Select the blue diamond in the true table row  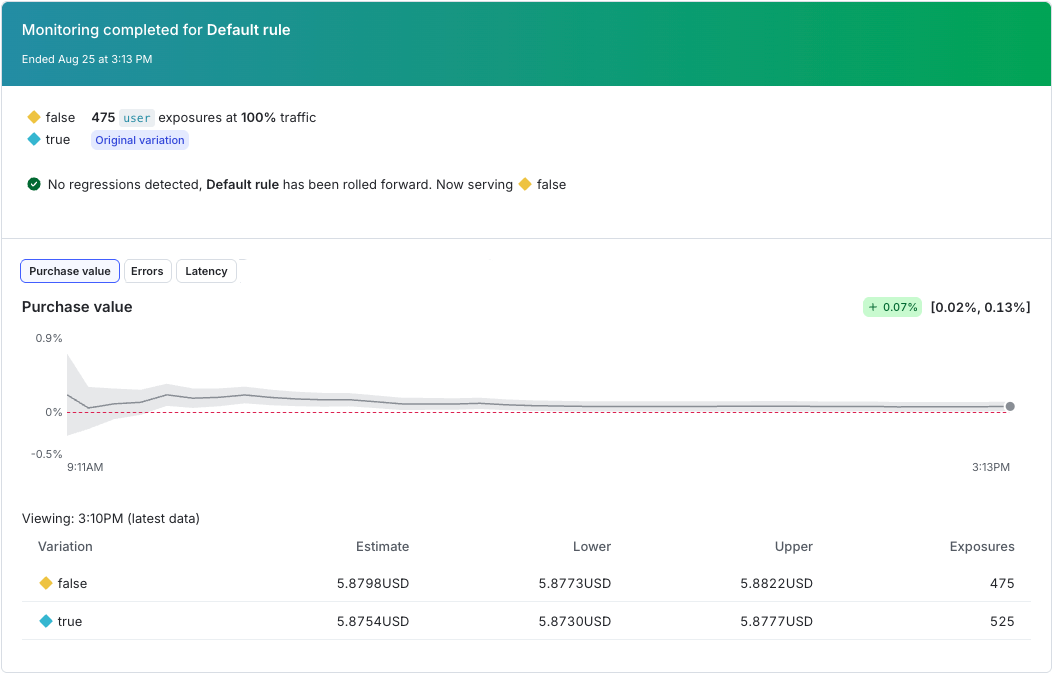click(x=46, y=620)
